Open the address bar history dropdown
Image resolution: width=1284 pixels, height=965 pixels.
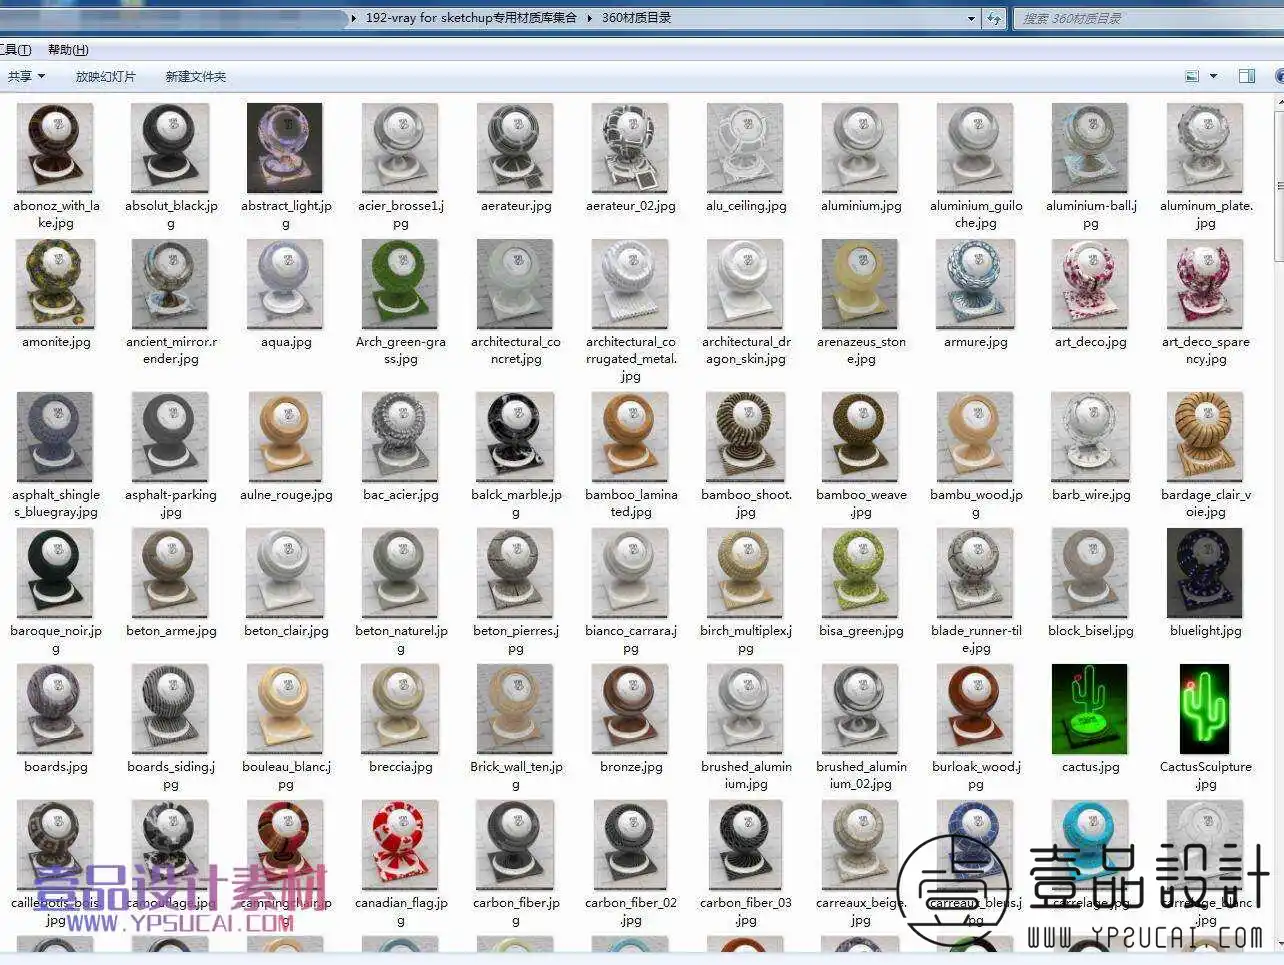tap(970, 18)
